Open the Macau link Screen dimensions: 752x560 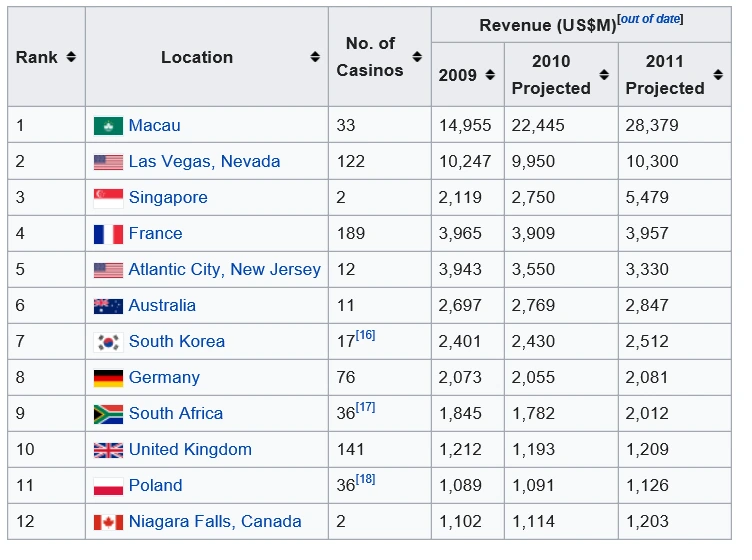[154, 126]
